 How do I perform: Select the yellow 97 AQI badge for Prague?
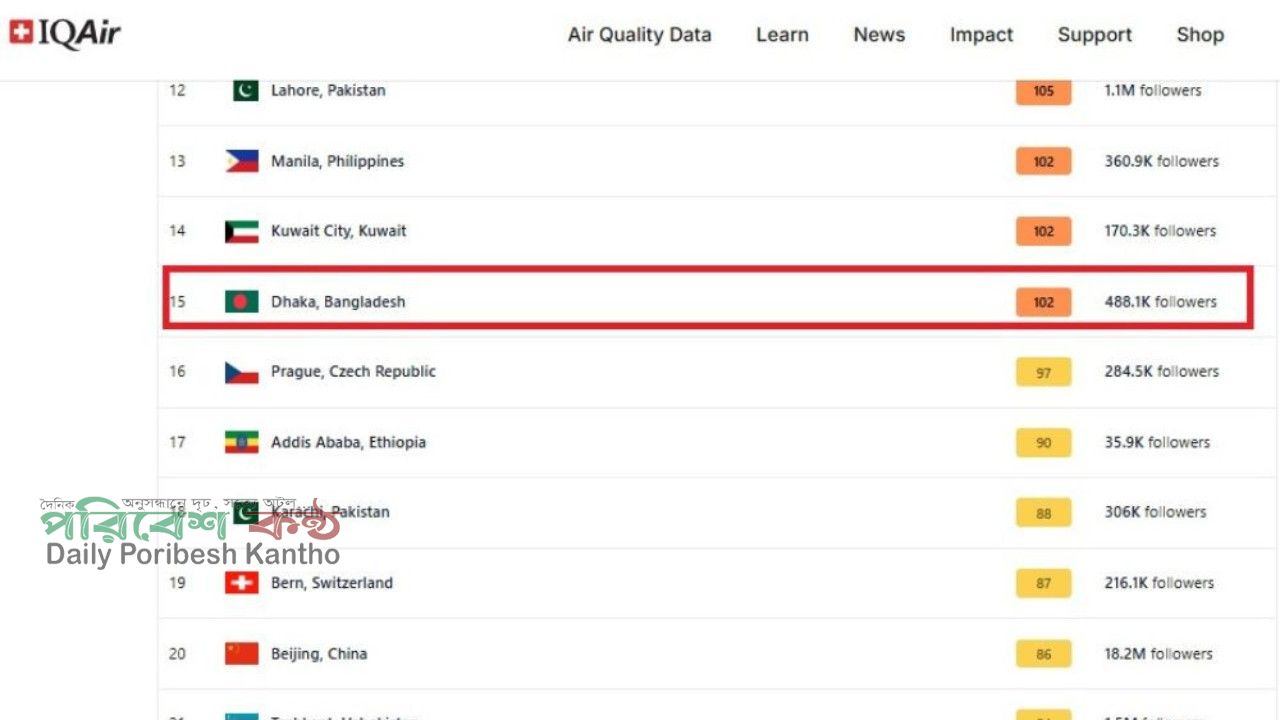[1044, 372]
